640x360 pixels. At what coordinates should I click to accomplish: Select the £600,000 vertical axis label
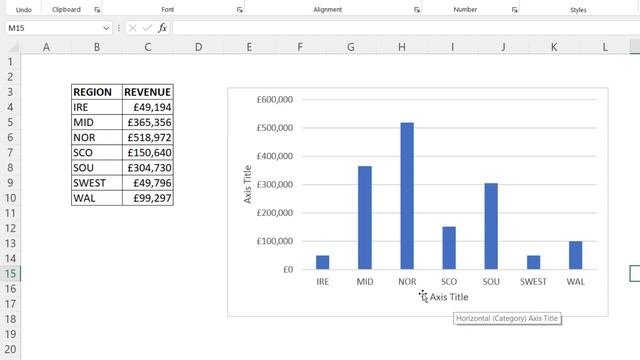click(275, 99)
